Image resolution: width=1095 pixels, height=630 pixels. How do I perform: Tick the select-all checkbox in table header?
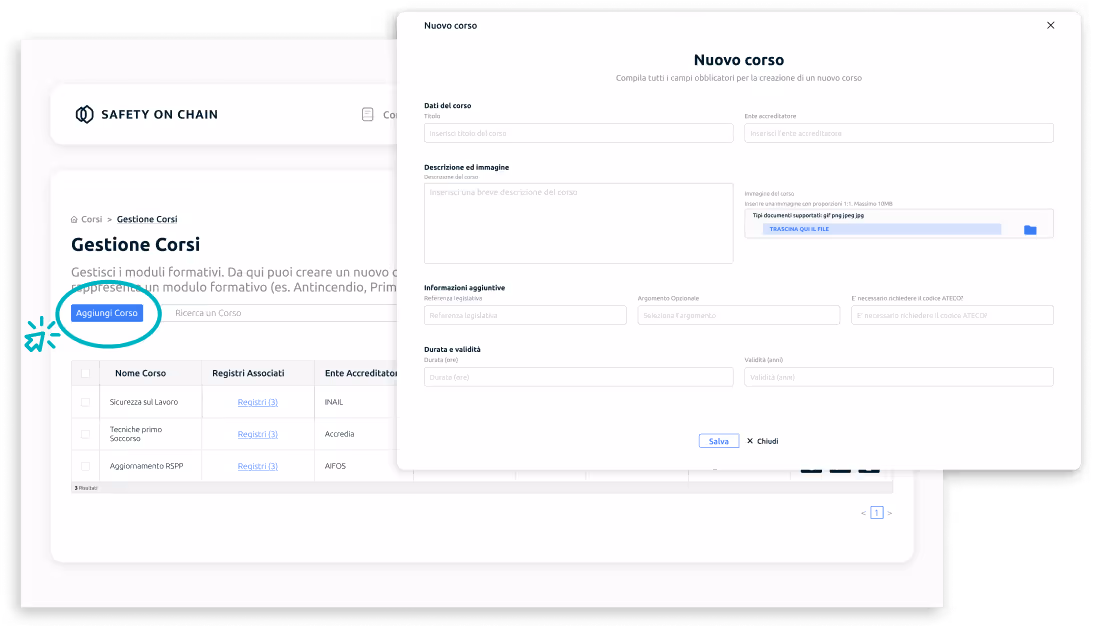85,374
